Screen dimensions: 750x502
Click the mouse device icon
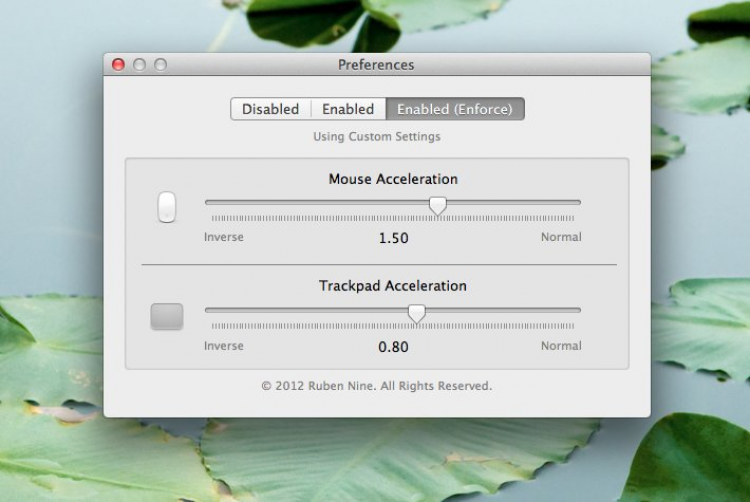(x=166, y=207)
